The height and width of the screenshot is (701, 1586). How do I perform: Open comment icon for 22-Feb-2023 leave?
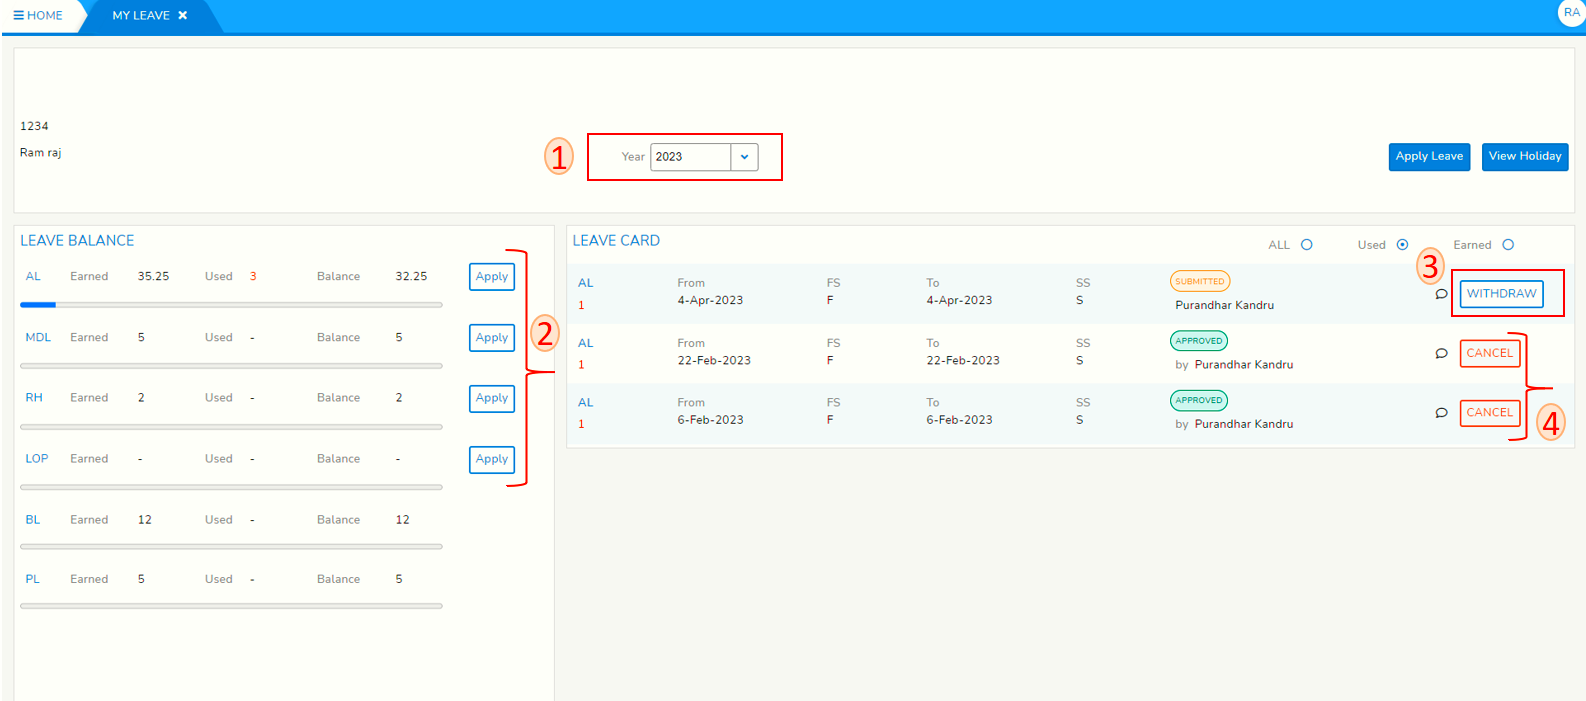[1441, 353]
